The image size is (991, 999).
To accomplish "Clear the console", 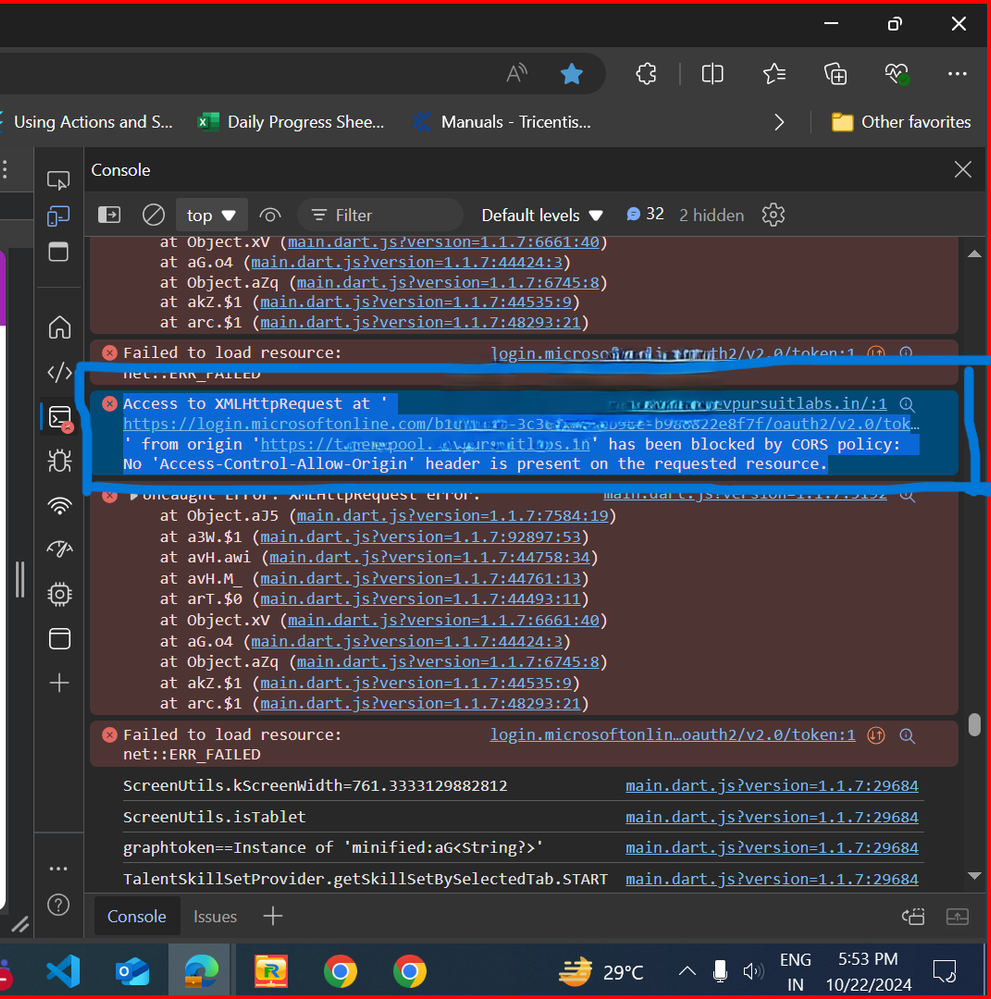I will (x=153, y=215).
